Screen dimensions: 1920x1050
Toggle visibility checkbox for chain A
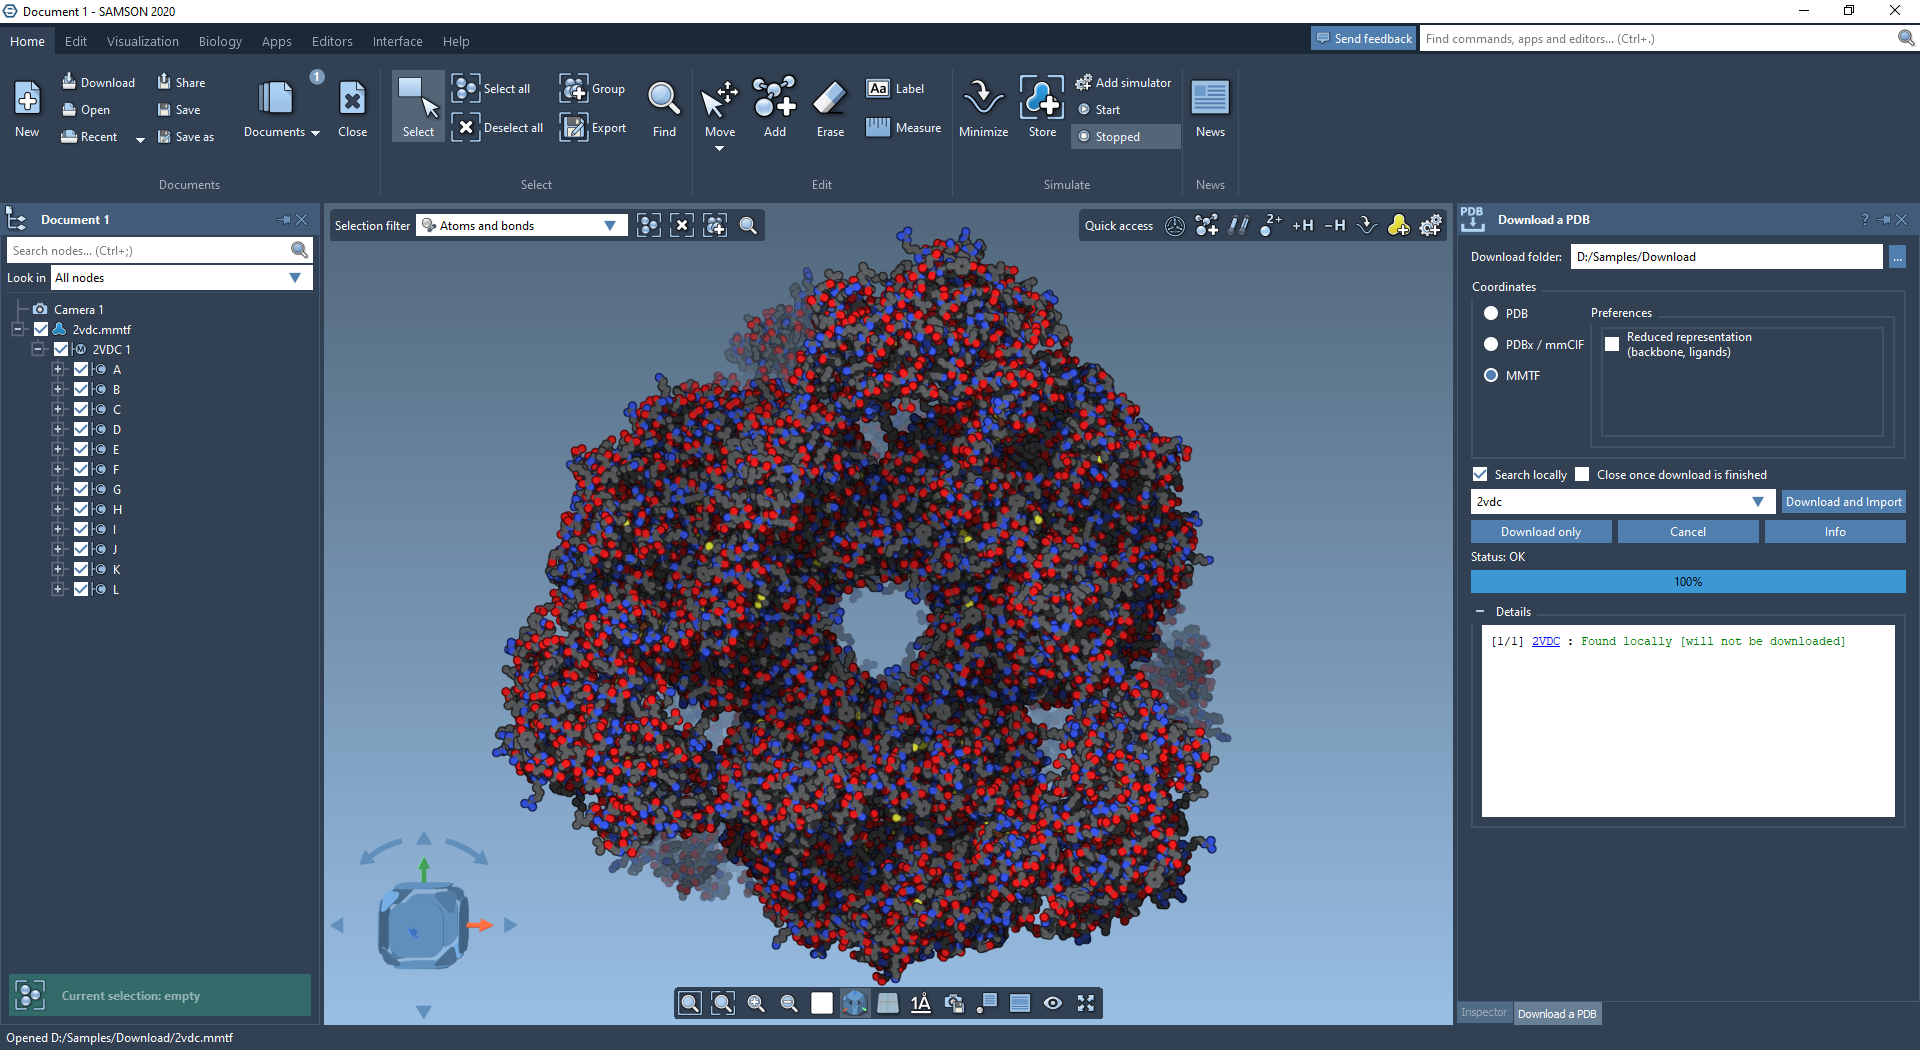coord(81,370)
